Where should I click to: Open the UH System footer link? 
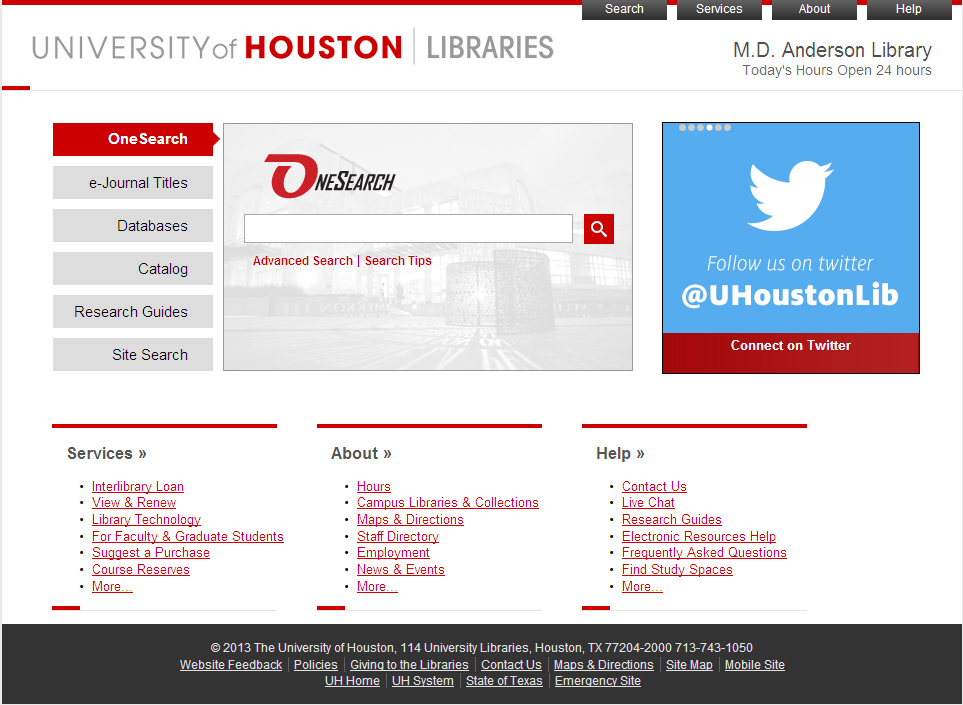423,680
